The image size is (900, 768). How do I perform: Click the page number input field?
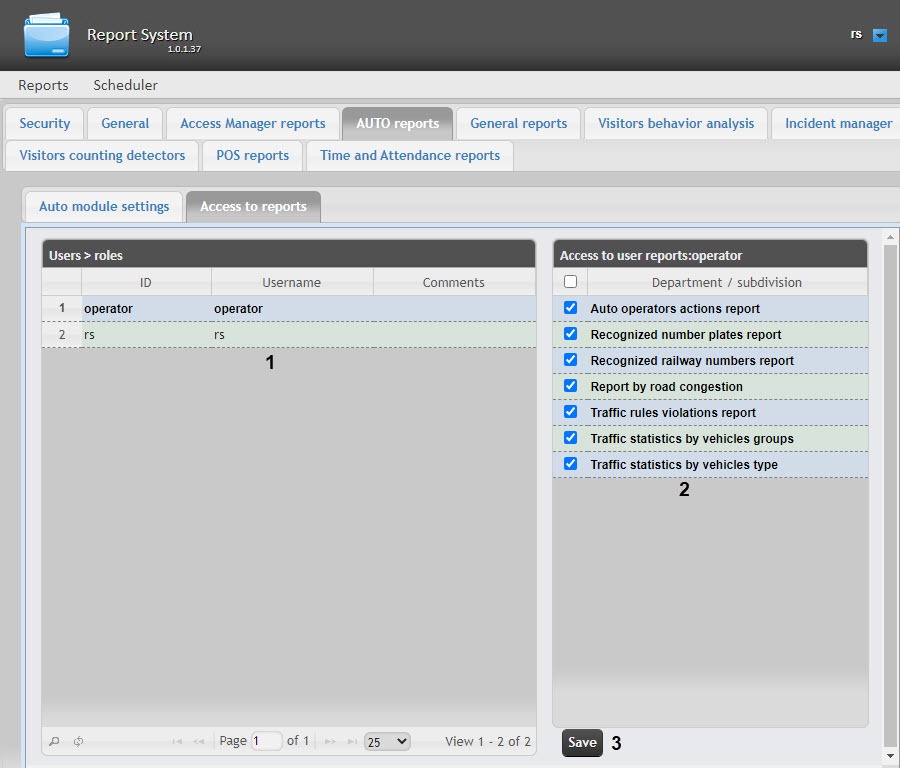click(267, 741)
